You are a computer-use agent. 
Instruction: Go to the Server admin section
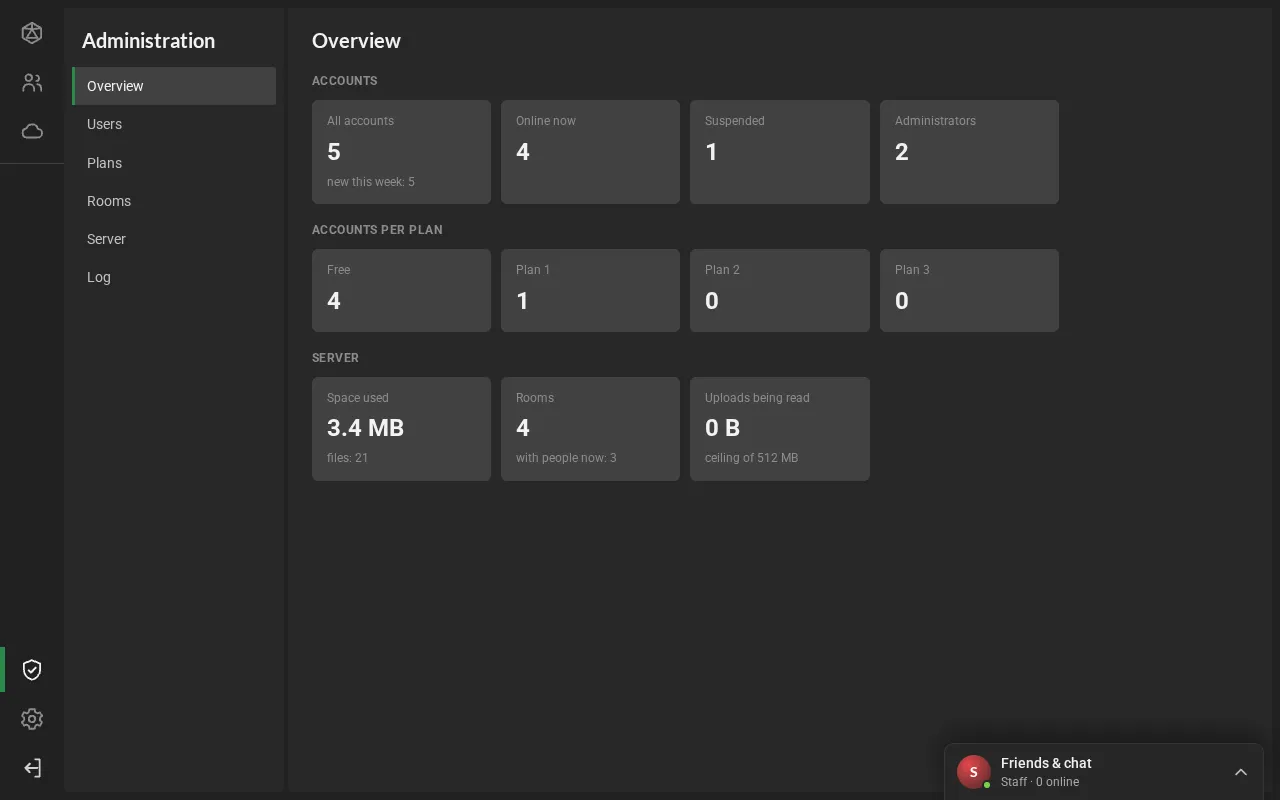coord(174,239)
